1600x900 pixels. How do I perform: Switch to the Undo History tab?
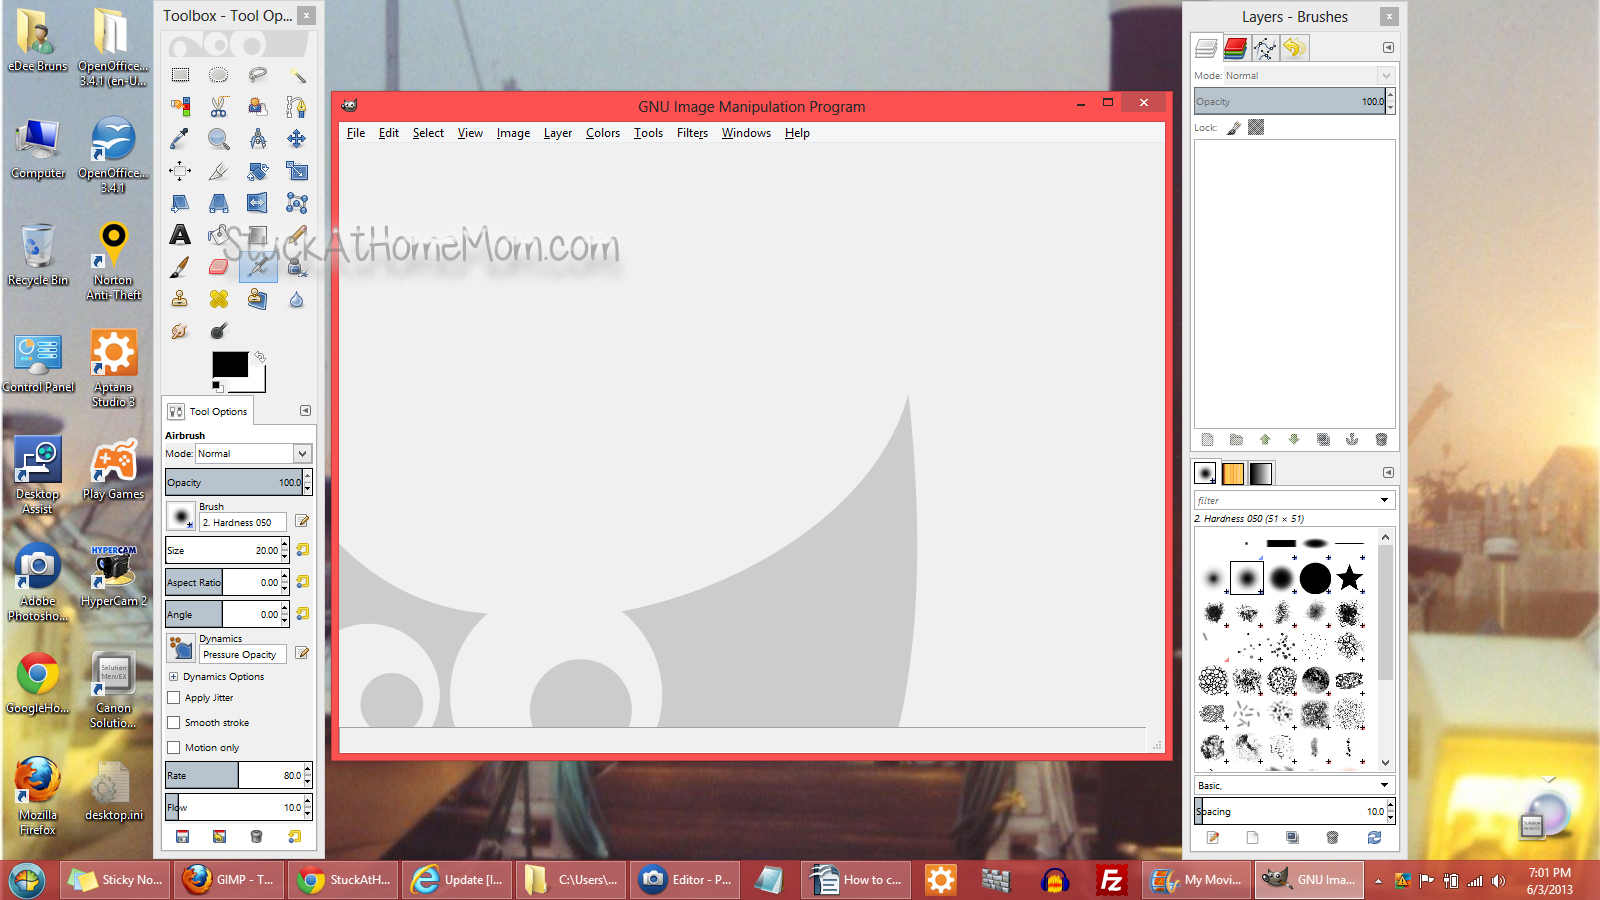coord(1294,48)
